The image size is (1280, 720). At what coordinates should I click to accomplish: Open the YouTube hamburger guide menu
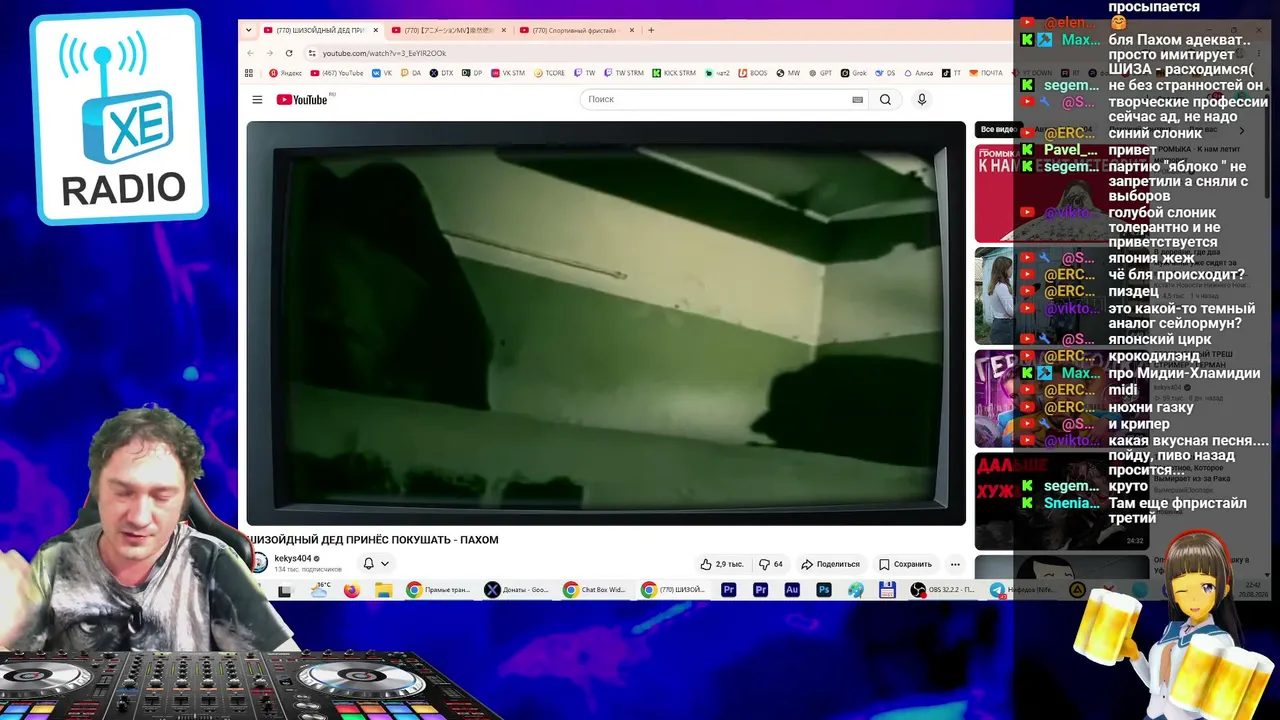pyautogui.click(x=257, y=100)
